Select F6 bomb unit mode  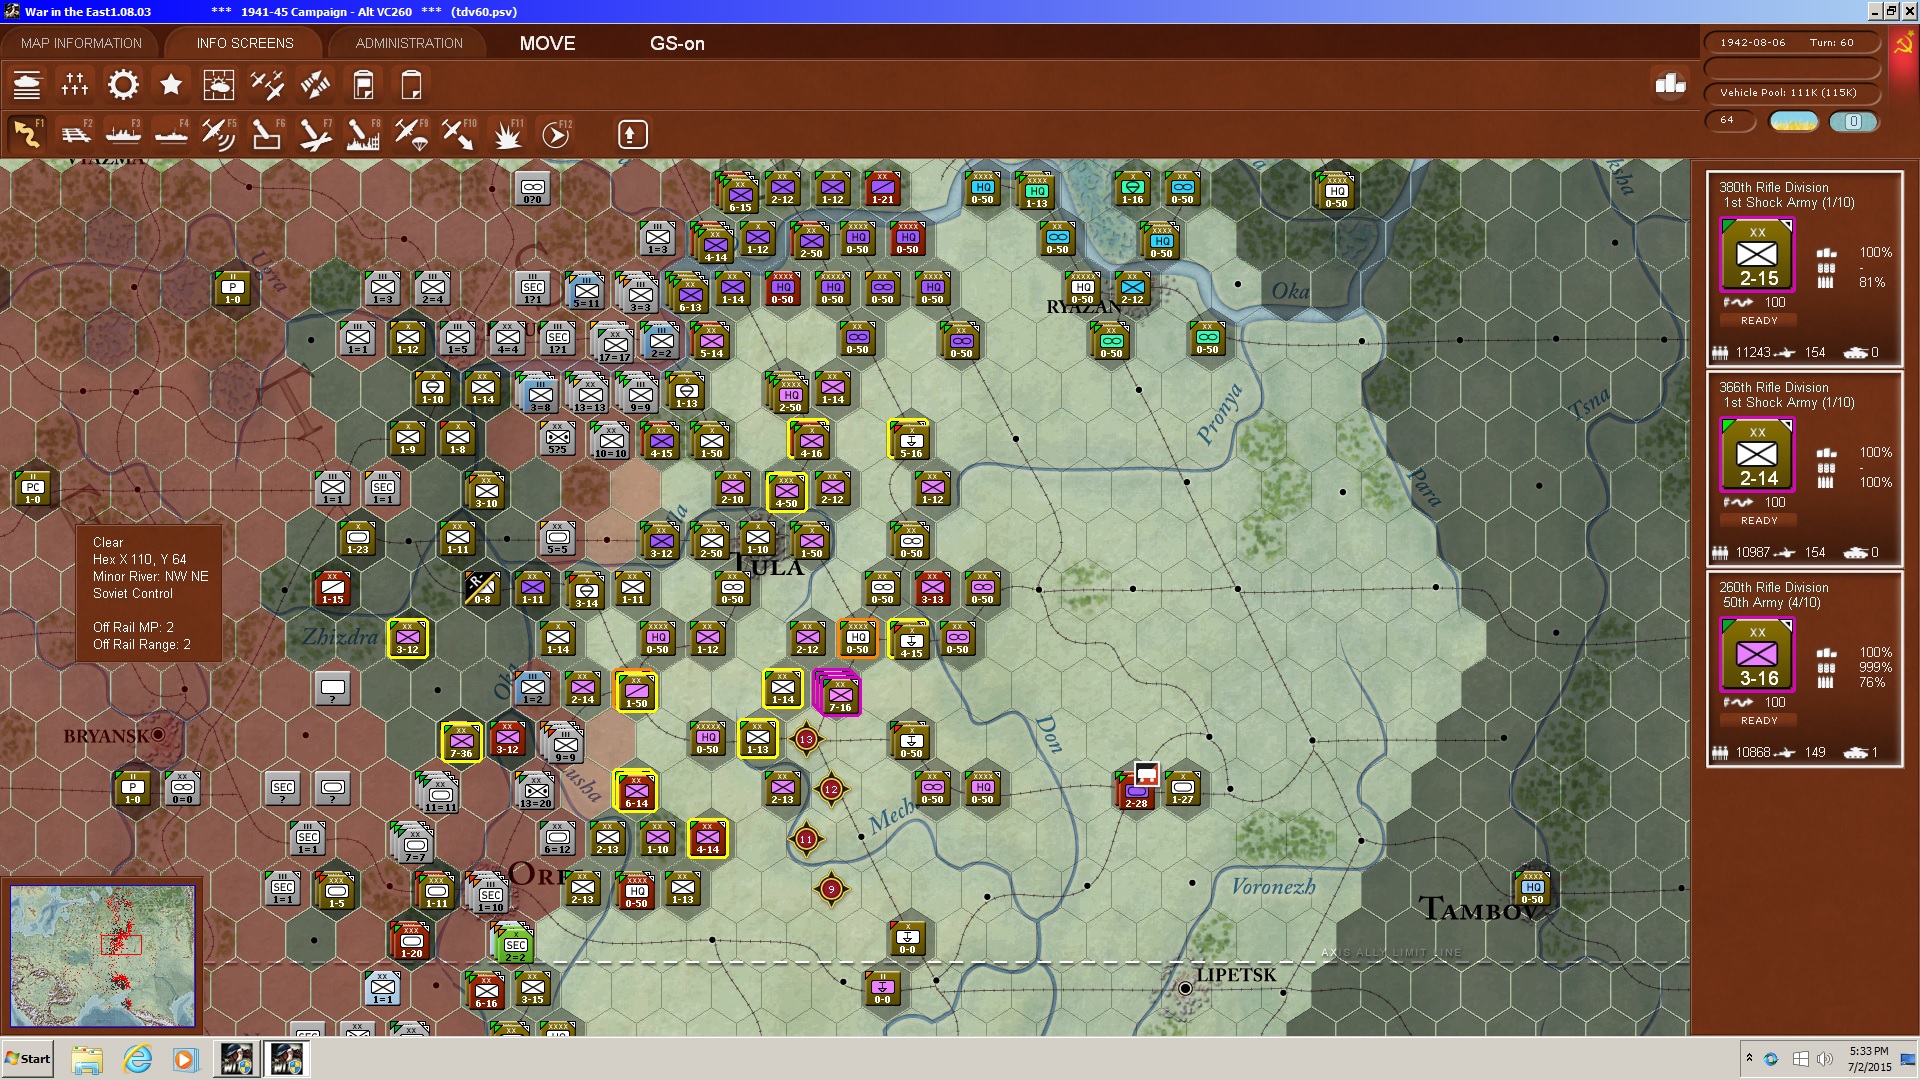(267, 134)
